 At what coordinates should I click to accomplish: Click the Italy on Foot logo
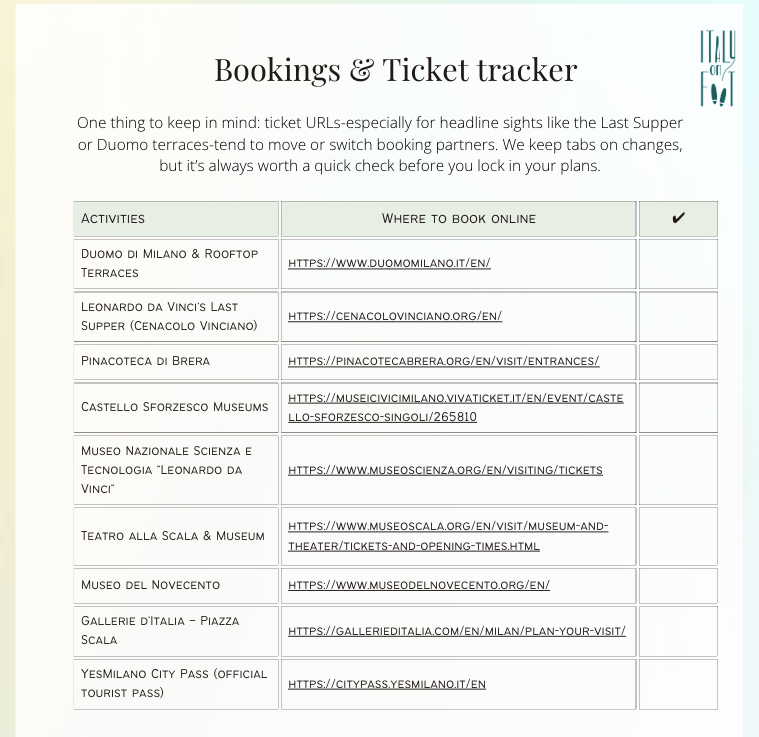[717, 68]
